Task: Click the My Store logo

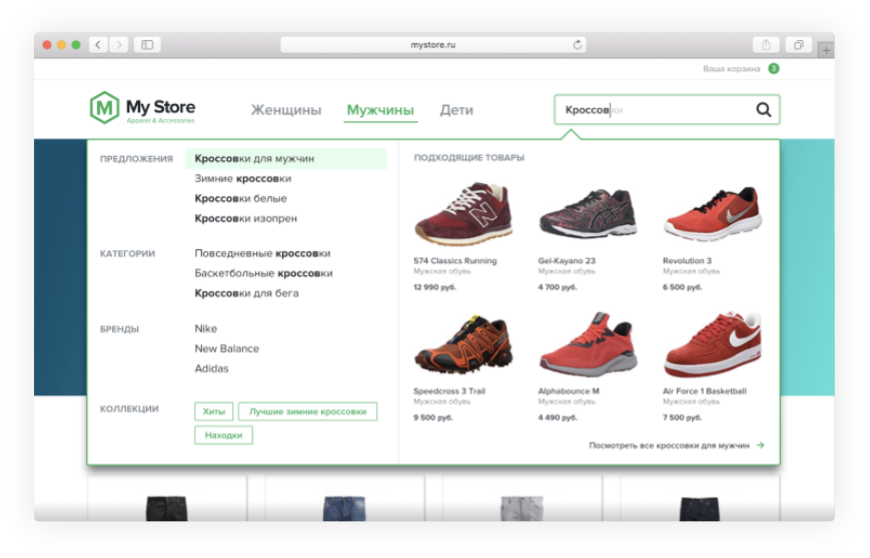Action: (142, 108)
